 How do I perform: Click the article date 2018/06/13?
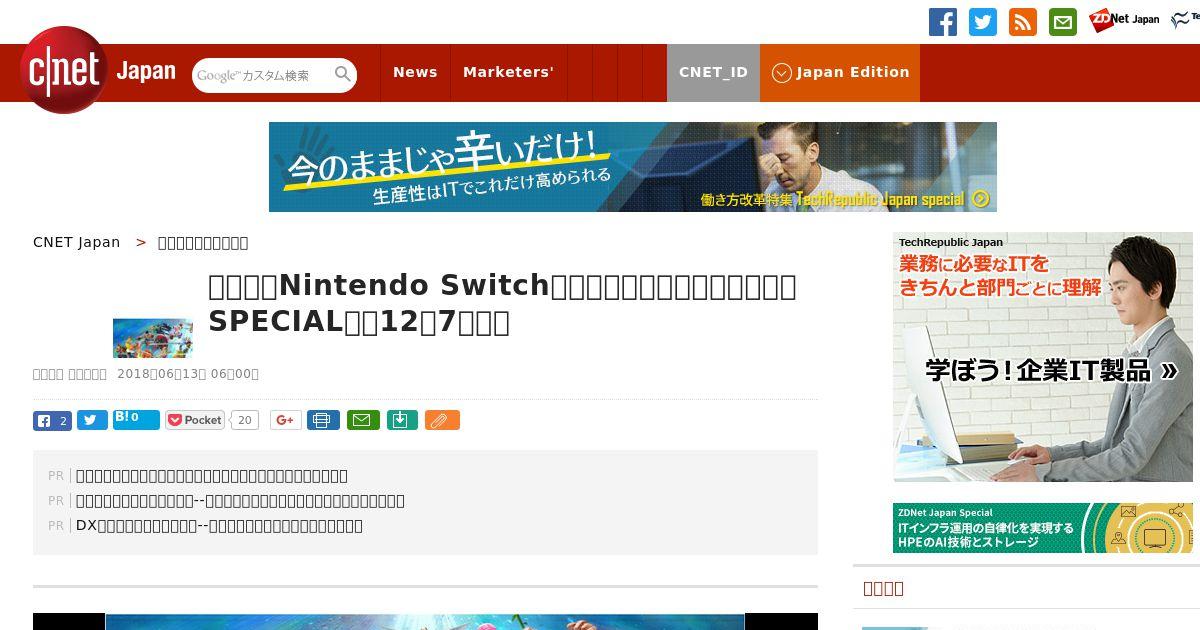(188, 374)
